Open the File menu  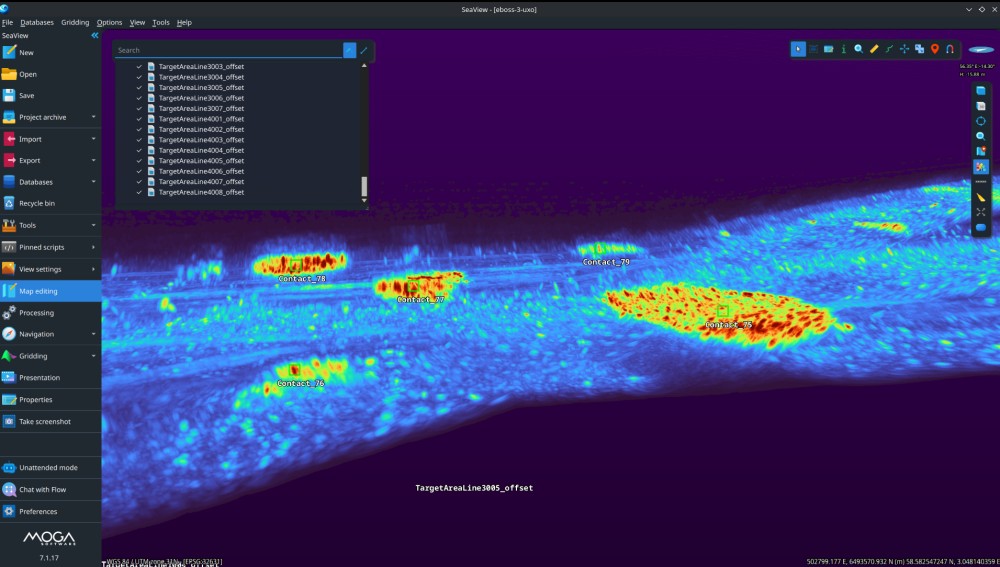point(8,22)
